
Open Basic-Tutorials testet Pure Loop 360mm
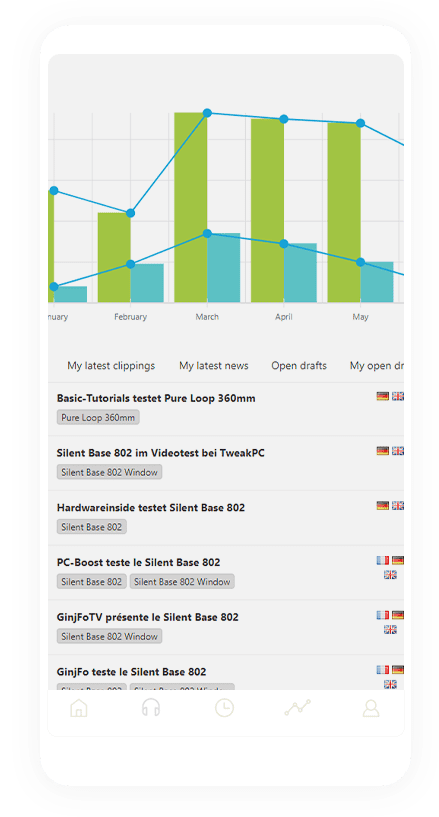pyautogui.click(x=156, y=399)
